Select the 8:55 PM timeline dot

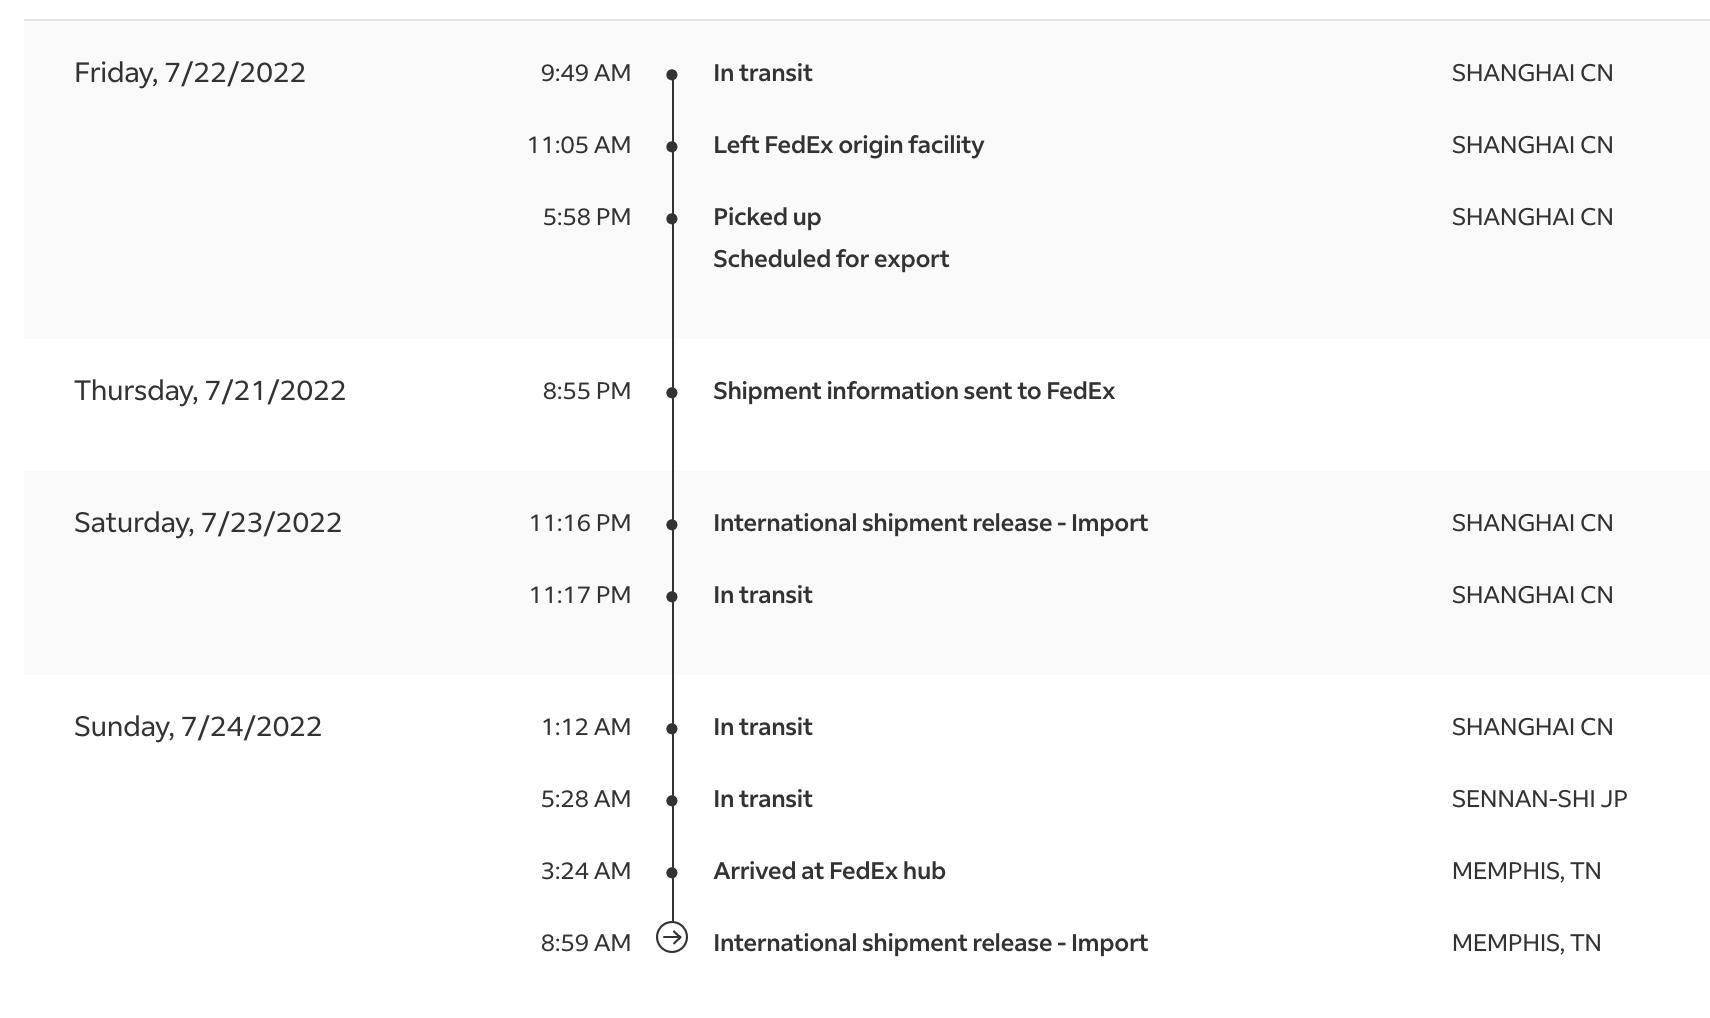click(672, 393)
